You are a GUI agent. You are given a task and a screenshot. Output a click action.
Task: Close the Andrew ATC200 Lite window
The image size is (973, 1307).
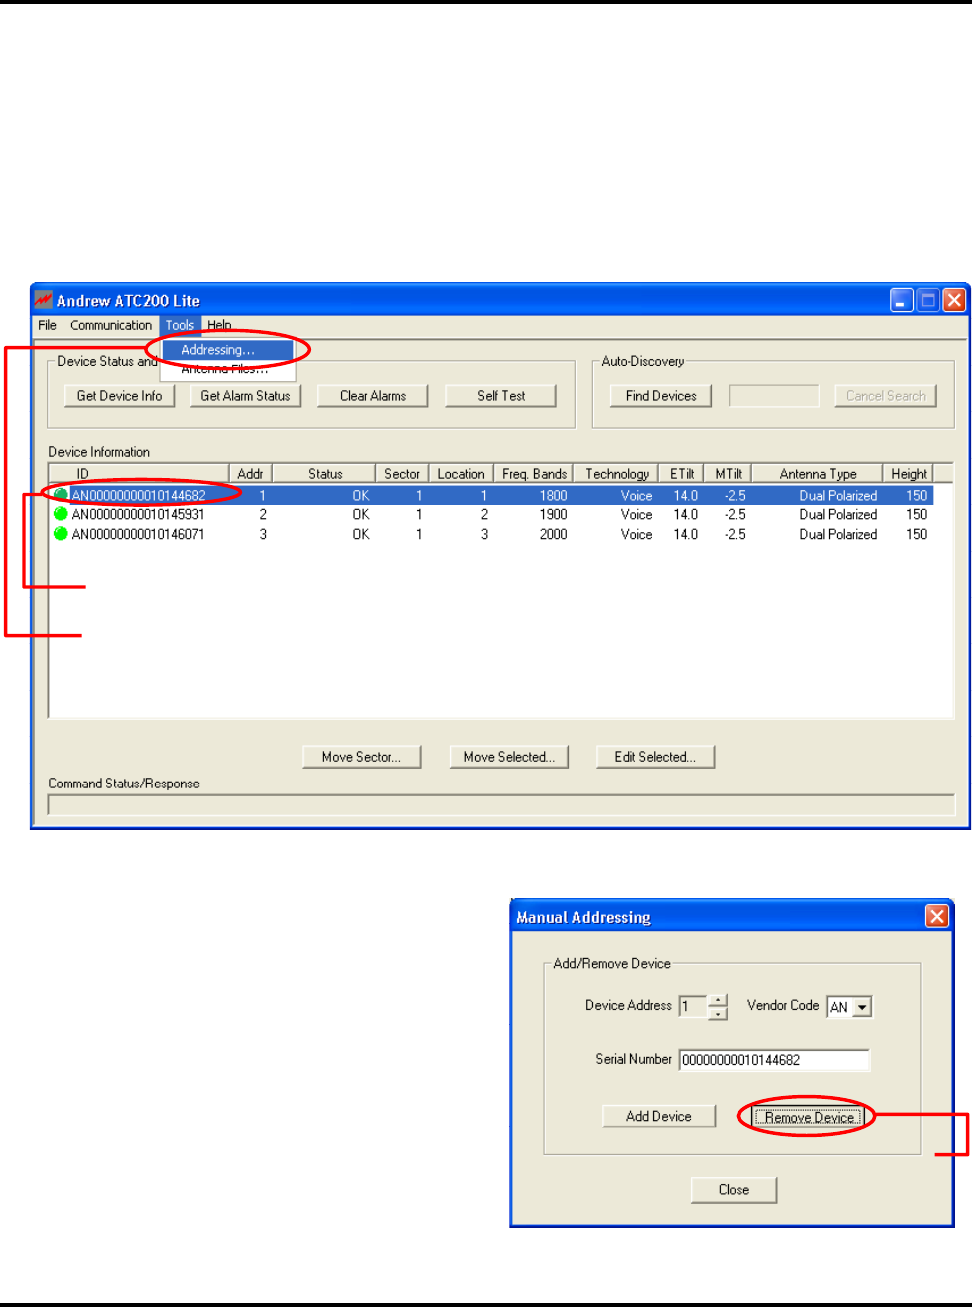click(x=954, y=300)
